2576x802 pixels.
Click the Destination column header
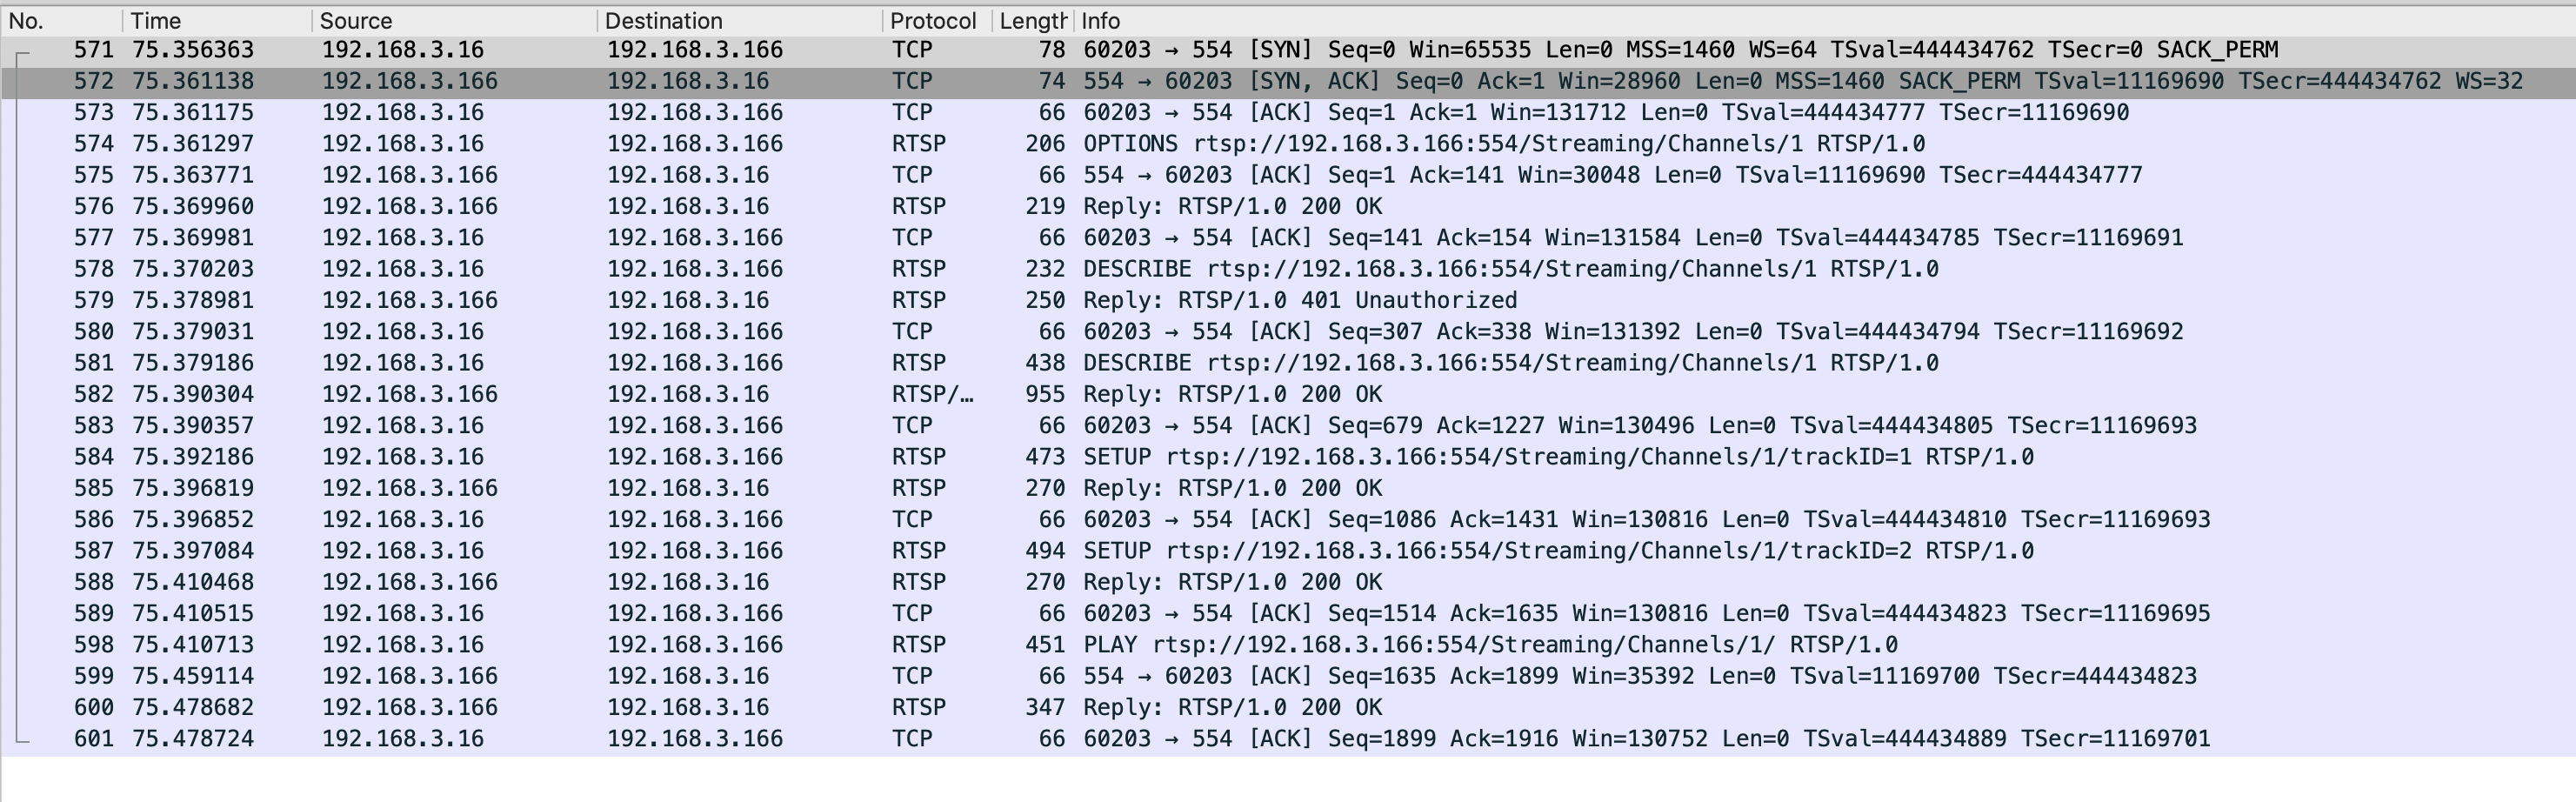[739, 21]
